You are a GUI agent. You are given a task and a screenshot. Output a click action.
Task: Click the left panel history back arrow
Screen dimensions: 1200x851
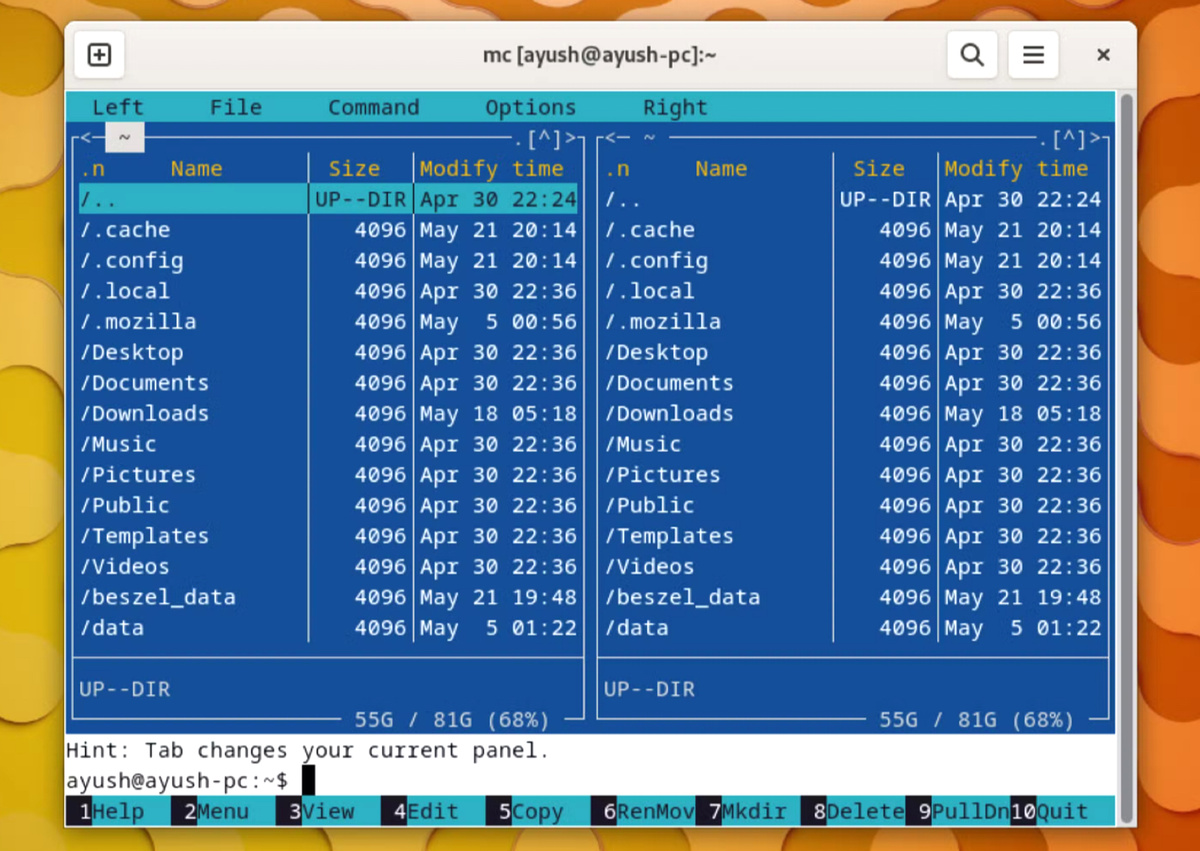tap(86, 137)
